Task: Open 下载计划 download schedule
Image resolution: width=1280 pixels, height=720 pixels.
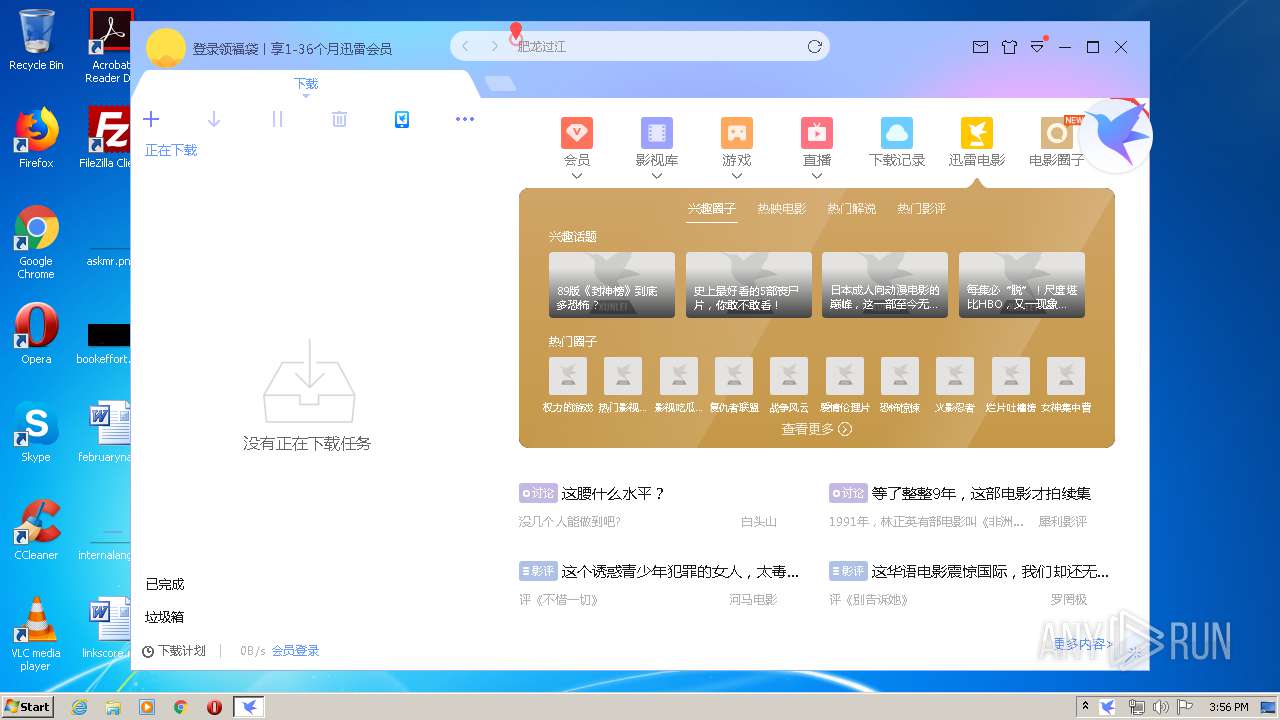Action: 174,651
